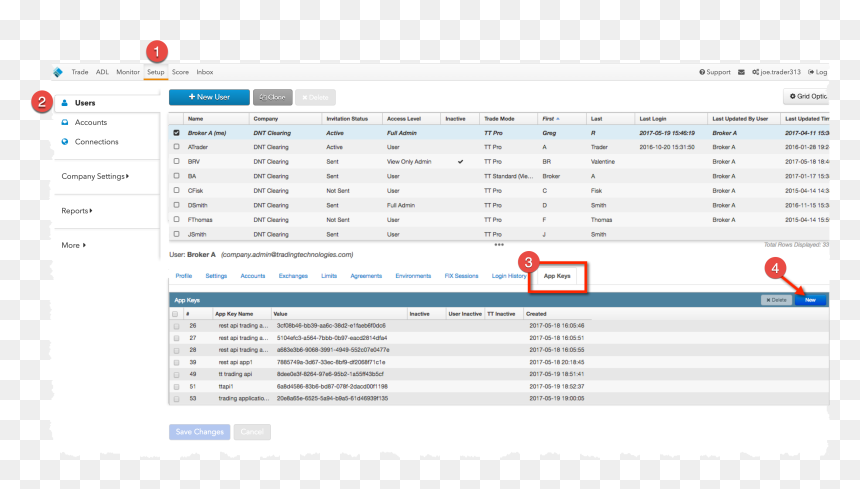The width and height of the screenshot is (860, 489).
Task: Open Accounts in the sidebar
Action: (x=91, y=122)
